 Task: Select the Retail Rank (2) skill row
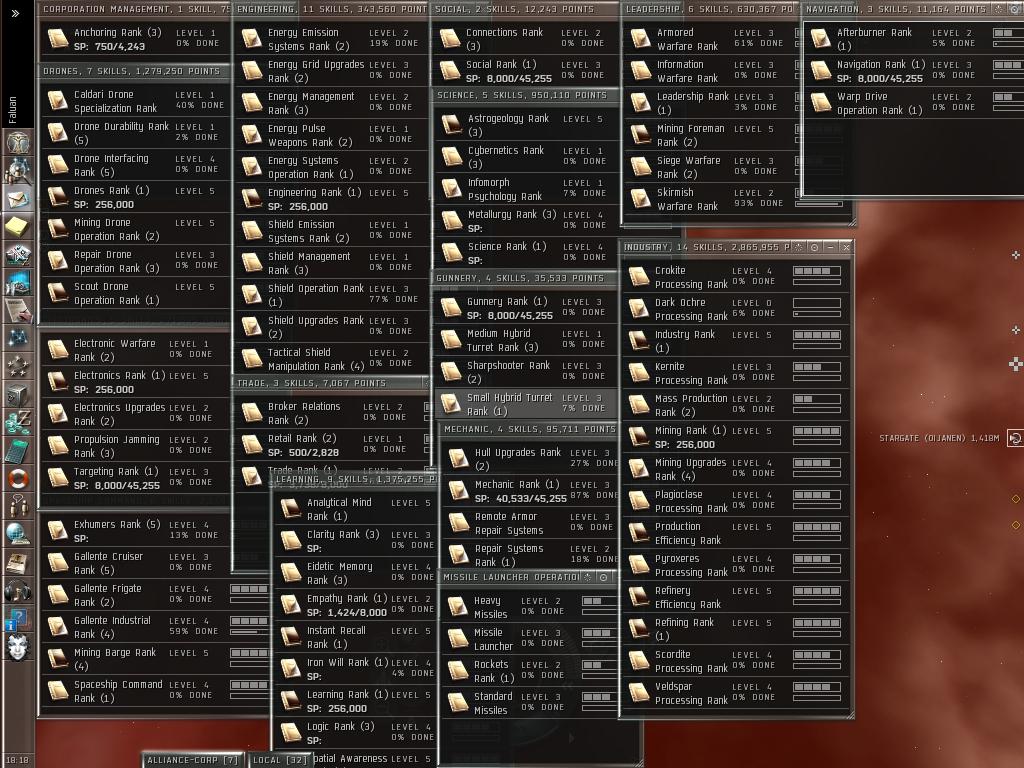pos(332,445)
